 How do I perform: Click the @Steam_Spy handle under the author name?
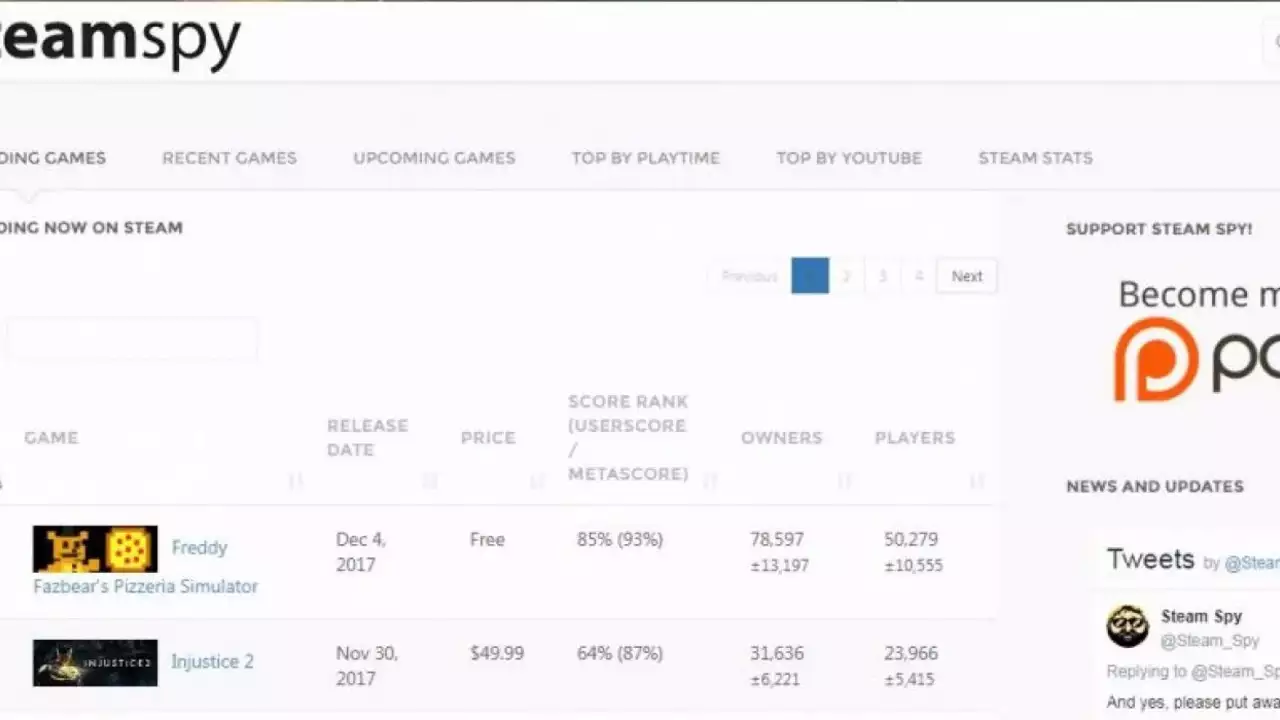tap(1210, 641)
